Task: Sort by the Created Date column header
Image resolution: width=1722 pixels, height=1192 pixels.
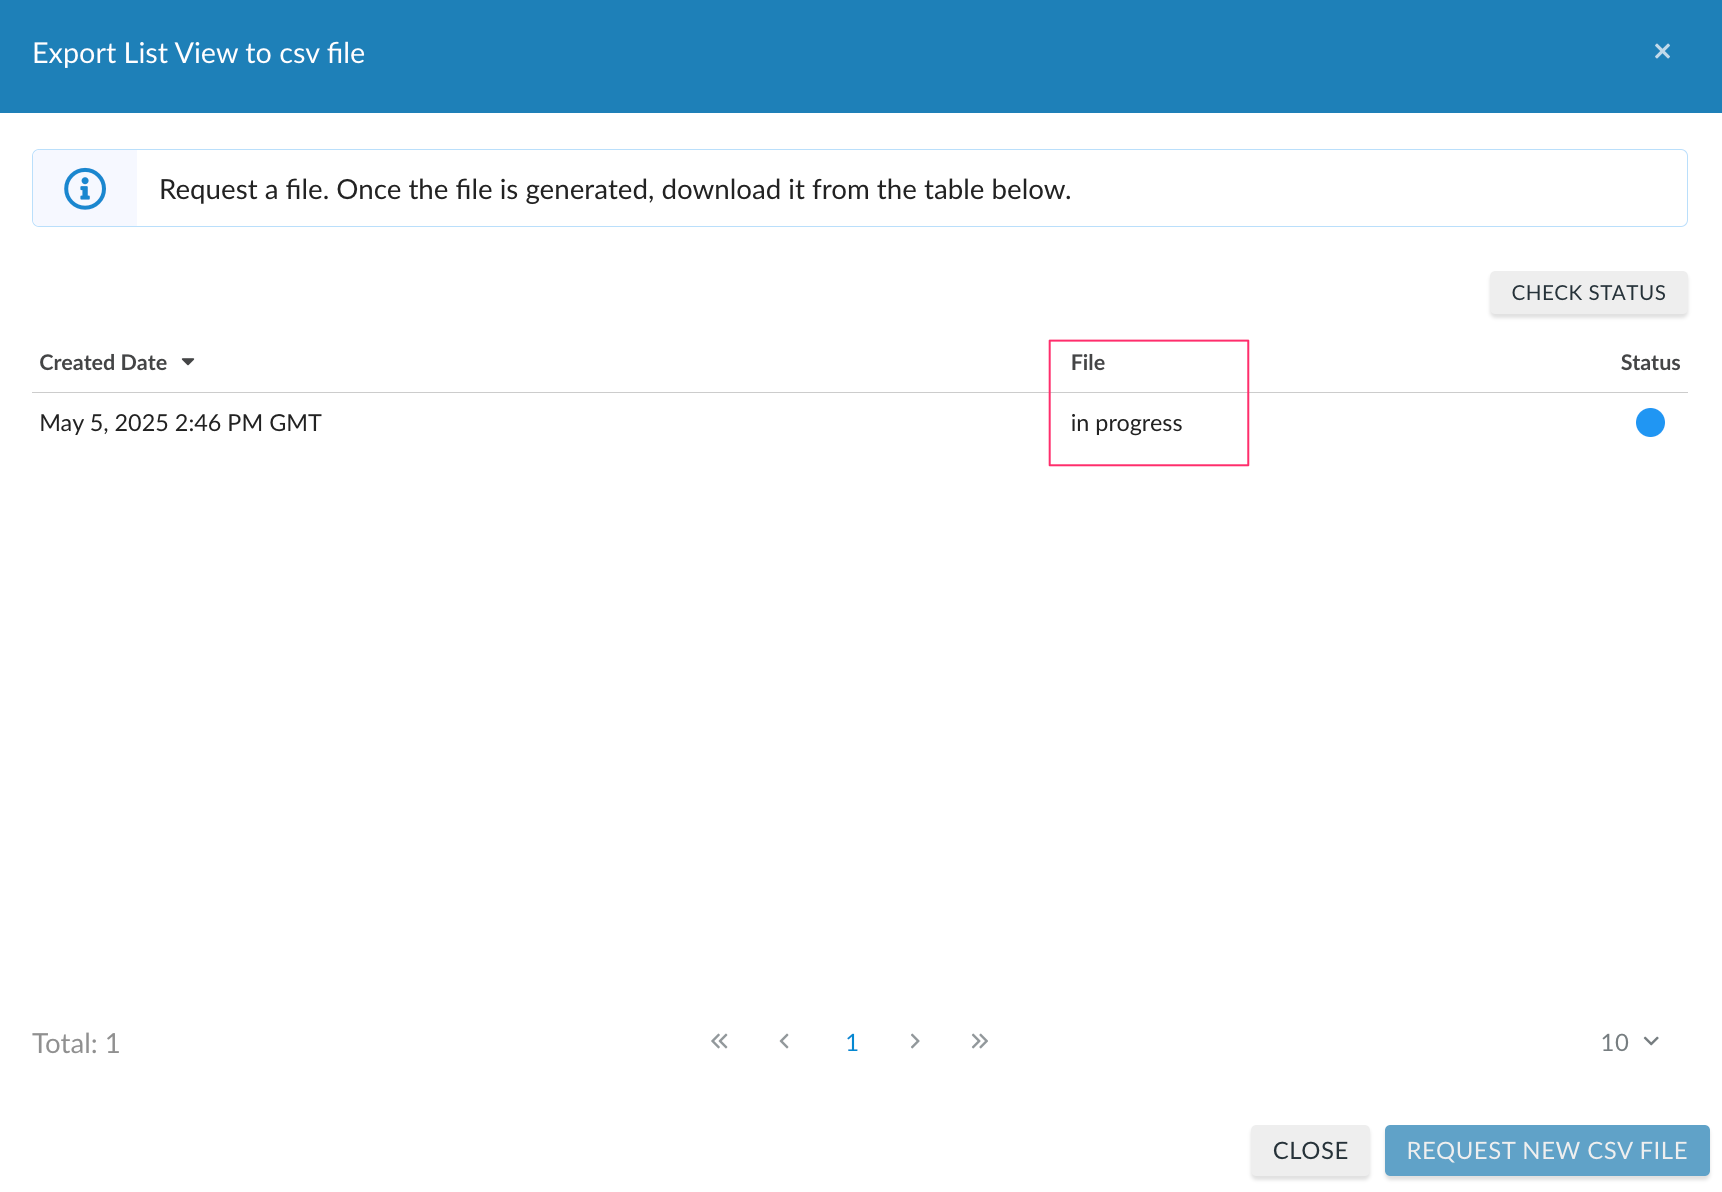Action: pos(103,363)
